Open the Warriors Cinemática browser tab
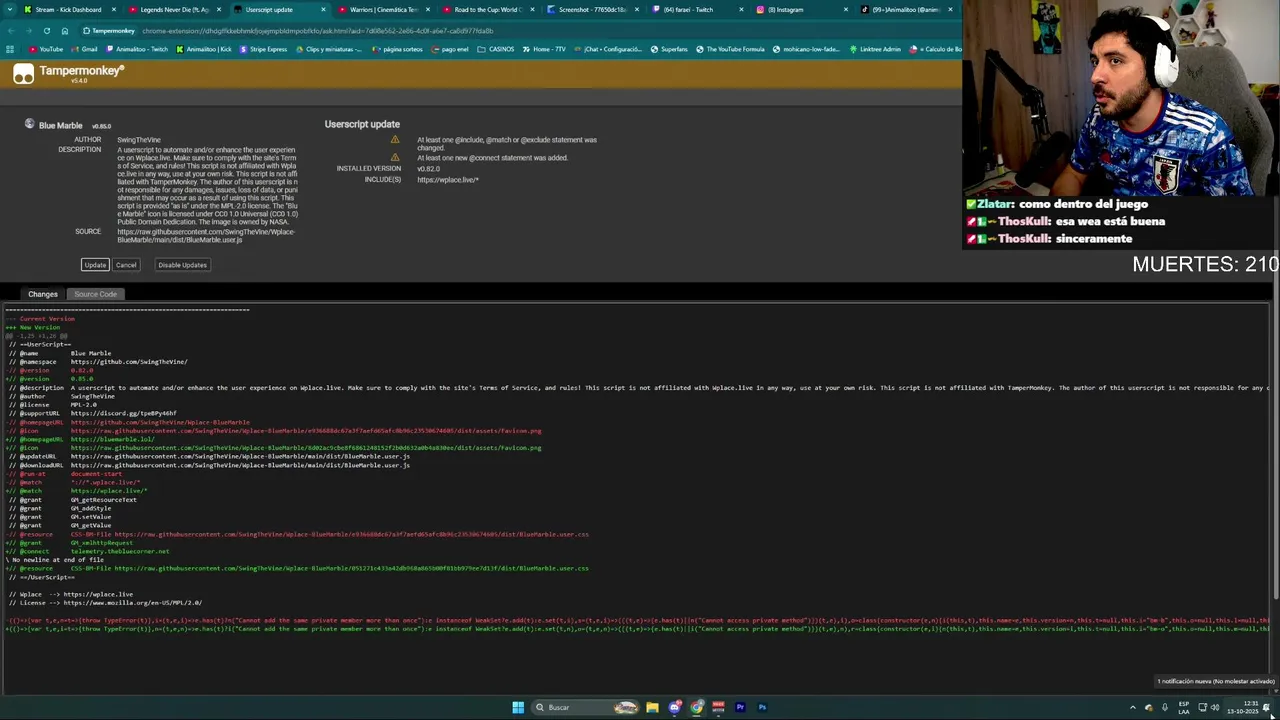The width and height of the screenshot is (1280, 720). click(384, 10)
